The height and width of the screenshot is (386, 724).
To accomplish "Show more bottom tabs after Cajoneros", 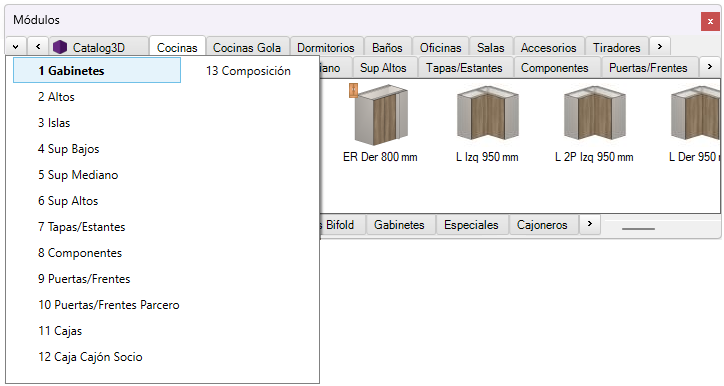I will (590, 224).
